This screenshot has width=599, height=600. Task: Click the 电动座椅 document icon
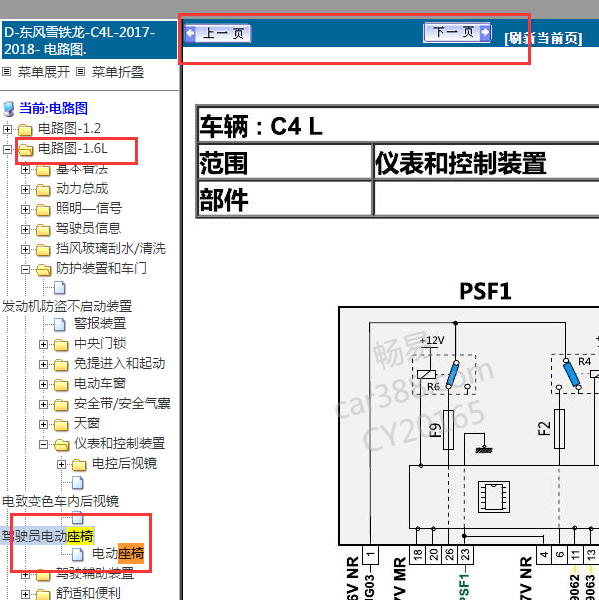pos(78,554)
